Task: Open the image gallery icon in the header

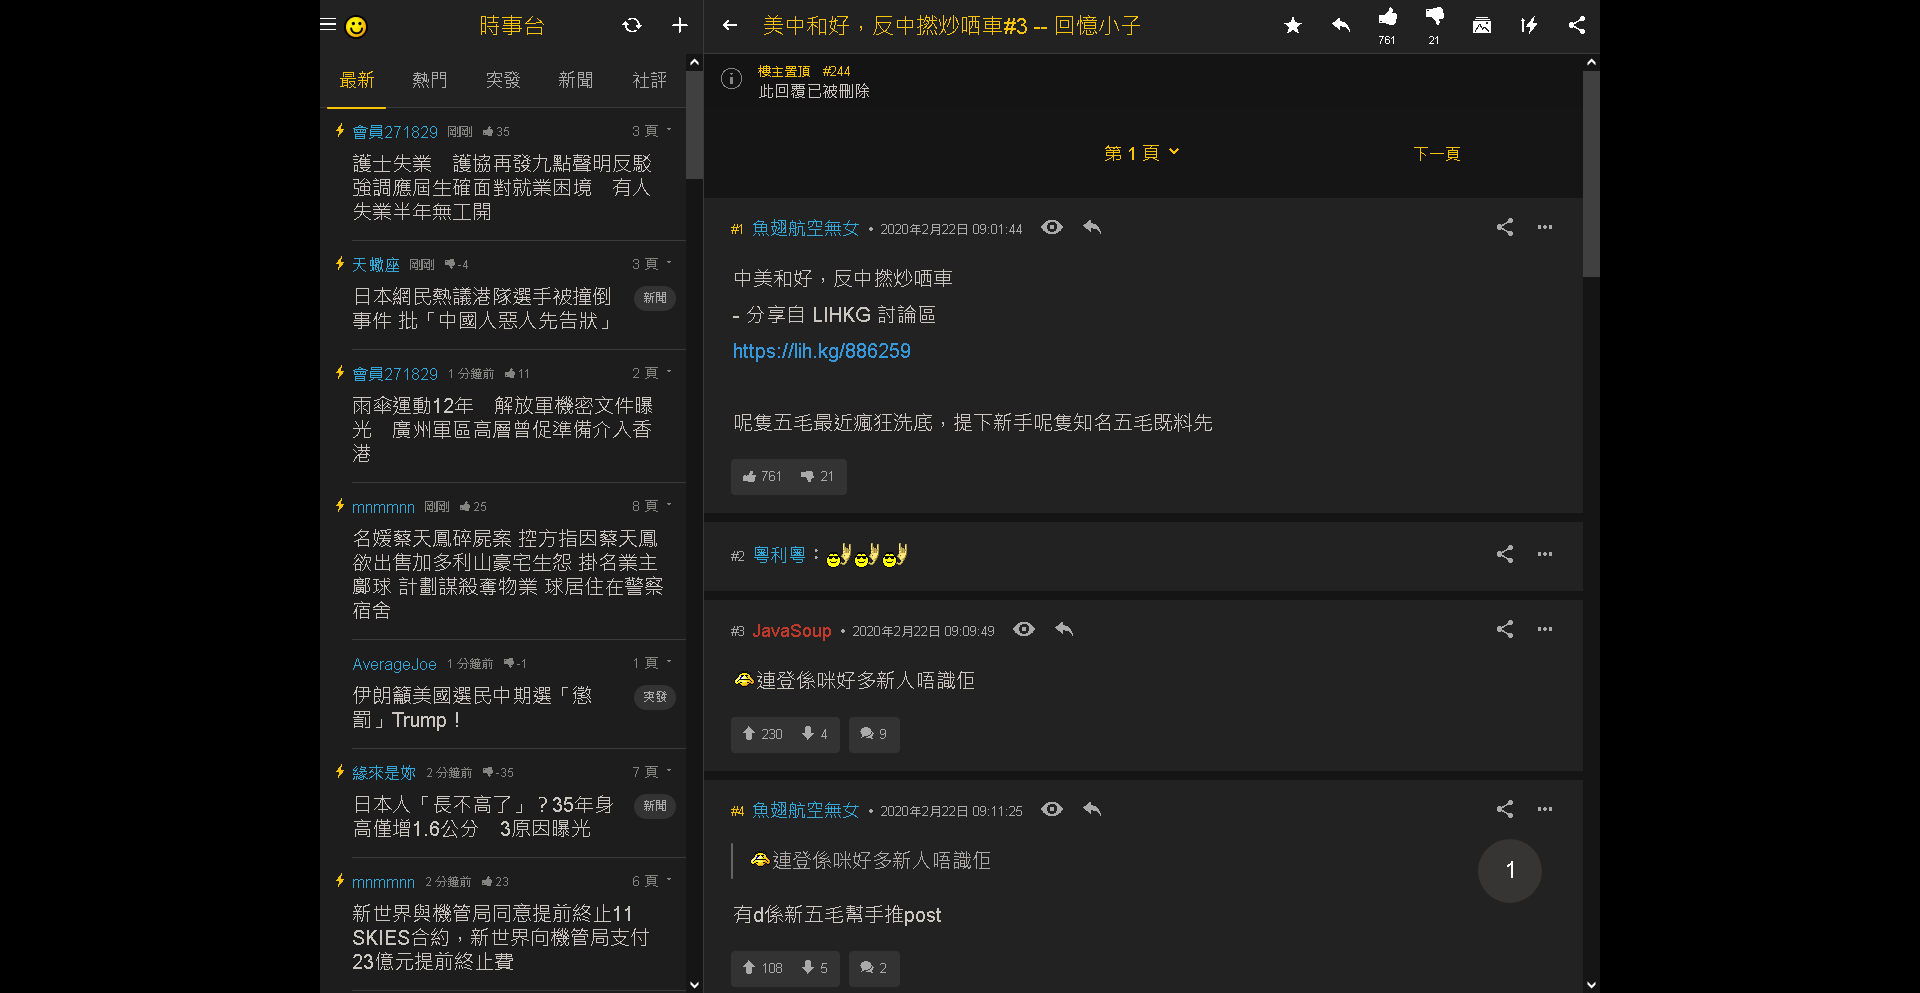Action: pyautogui.click(x=1482, y=25)
